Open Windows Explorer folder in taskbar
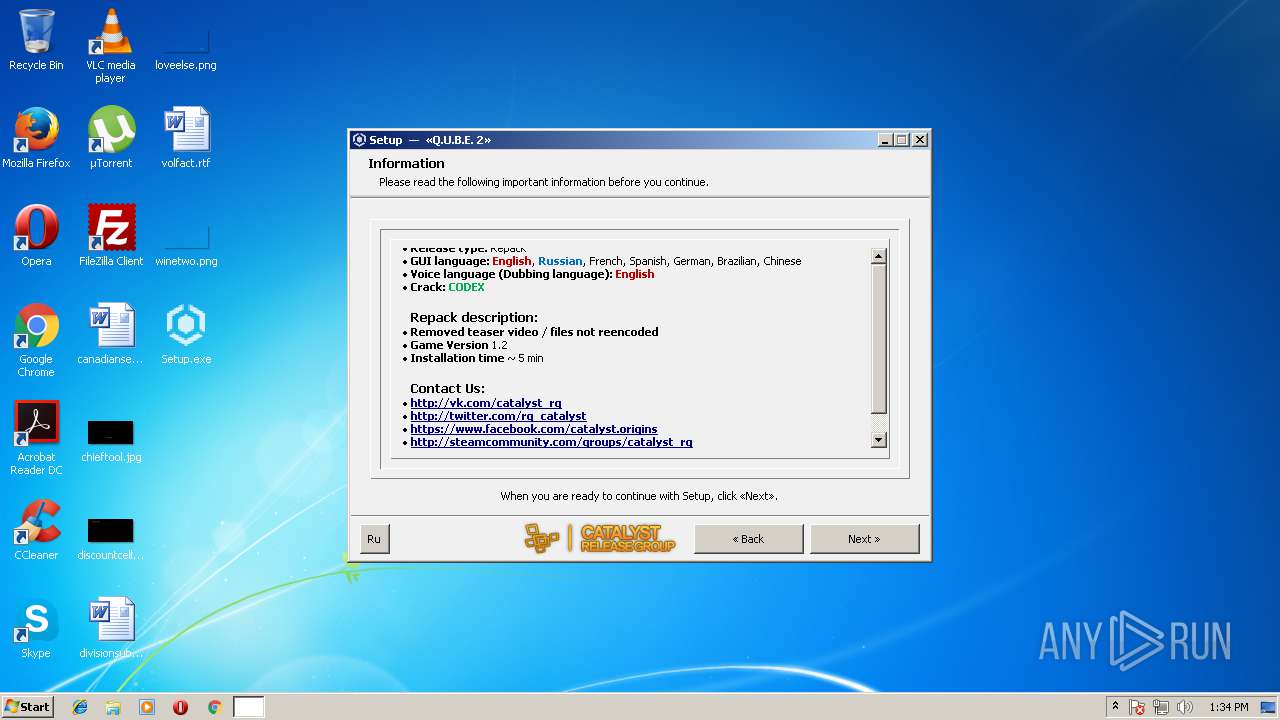 (x=113, y=707)
